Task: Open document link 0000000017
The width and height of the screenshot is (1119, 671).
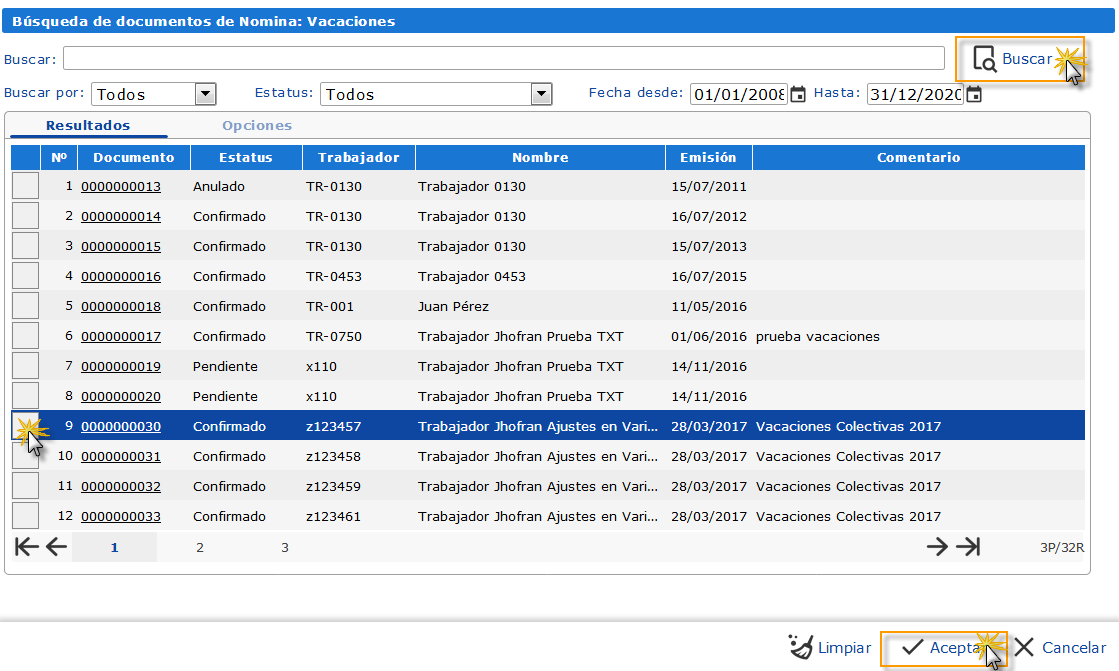Action: point(121,337)
